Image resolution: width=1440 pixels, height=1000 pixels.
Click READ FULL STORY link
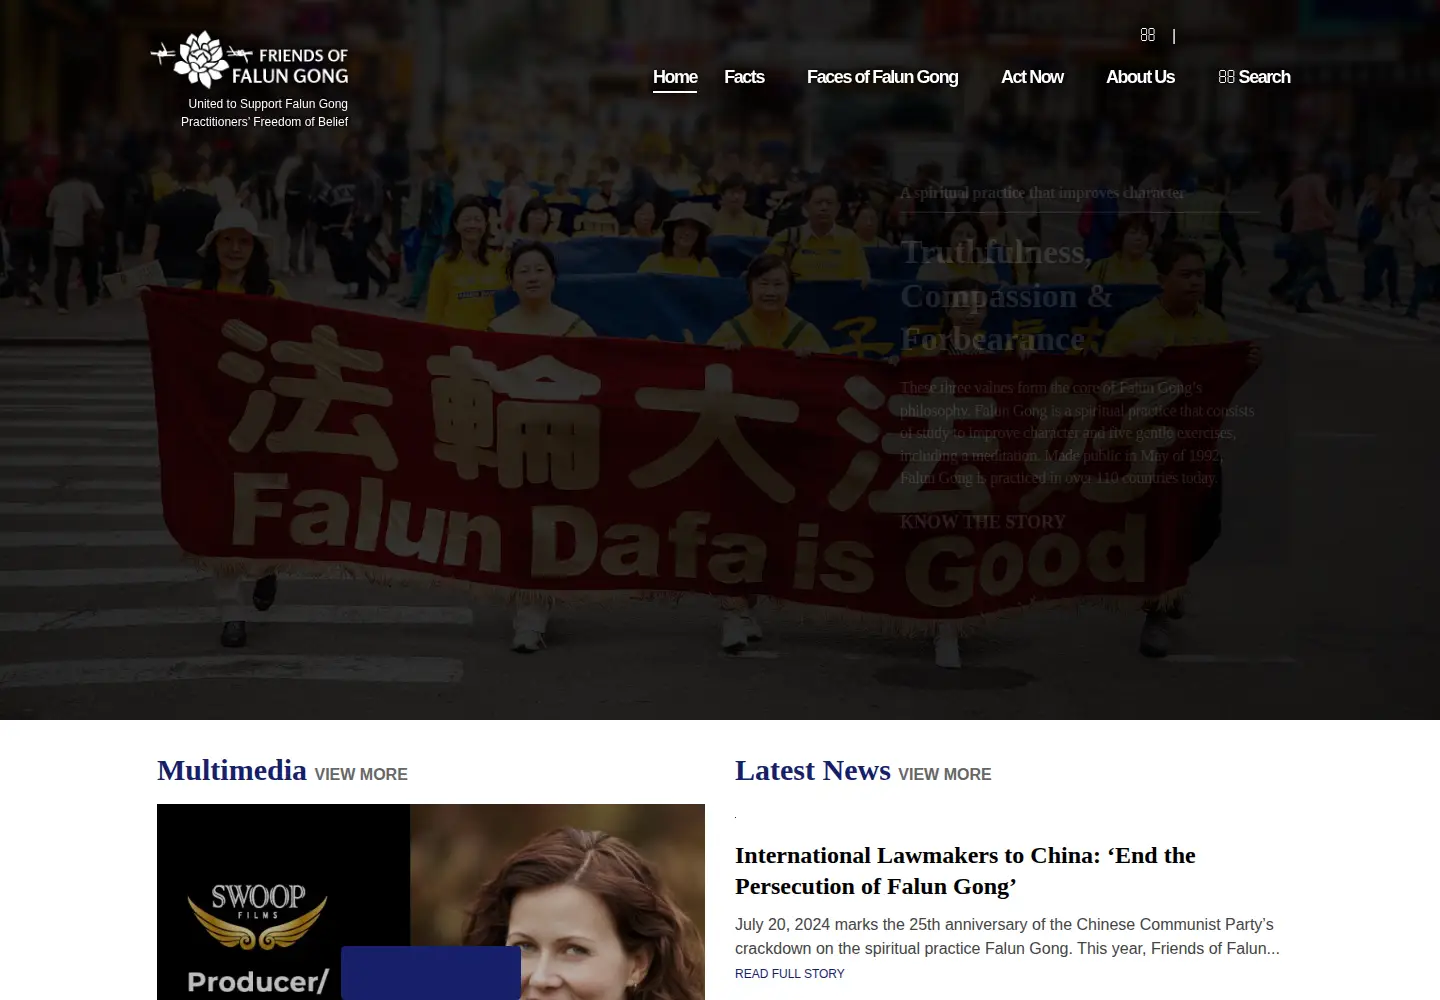click(790, 974)
